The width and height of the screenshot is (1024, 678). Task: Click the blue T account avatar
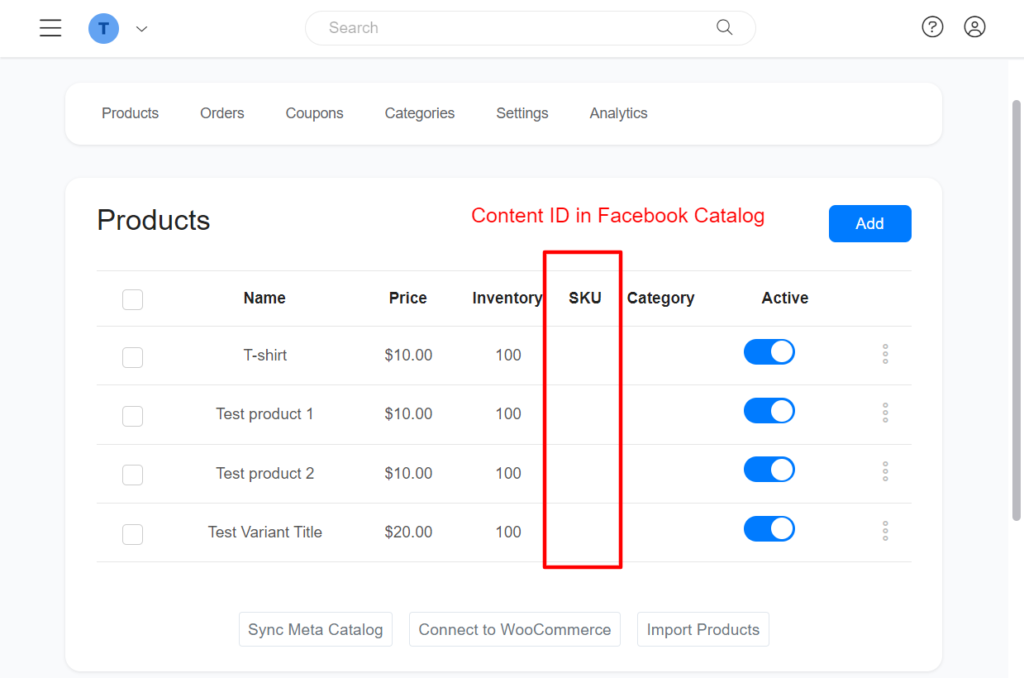click(x=103, y=28)
